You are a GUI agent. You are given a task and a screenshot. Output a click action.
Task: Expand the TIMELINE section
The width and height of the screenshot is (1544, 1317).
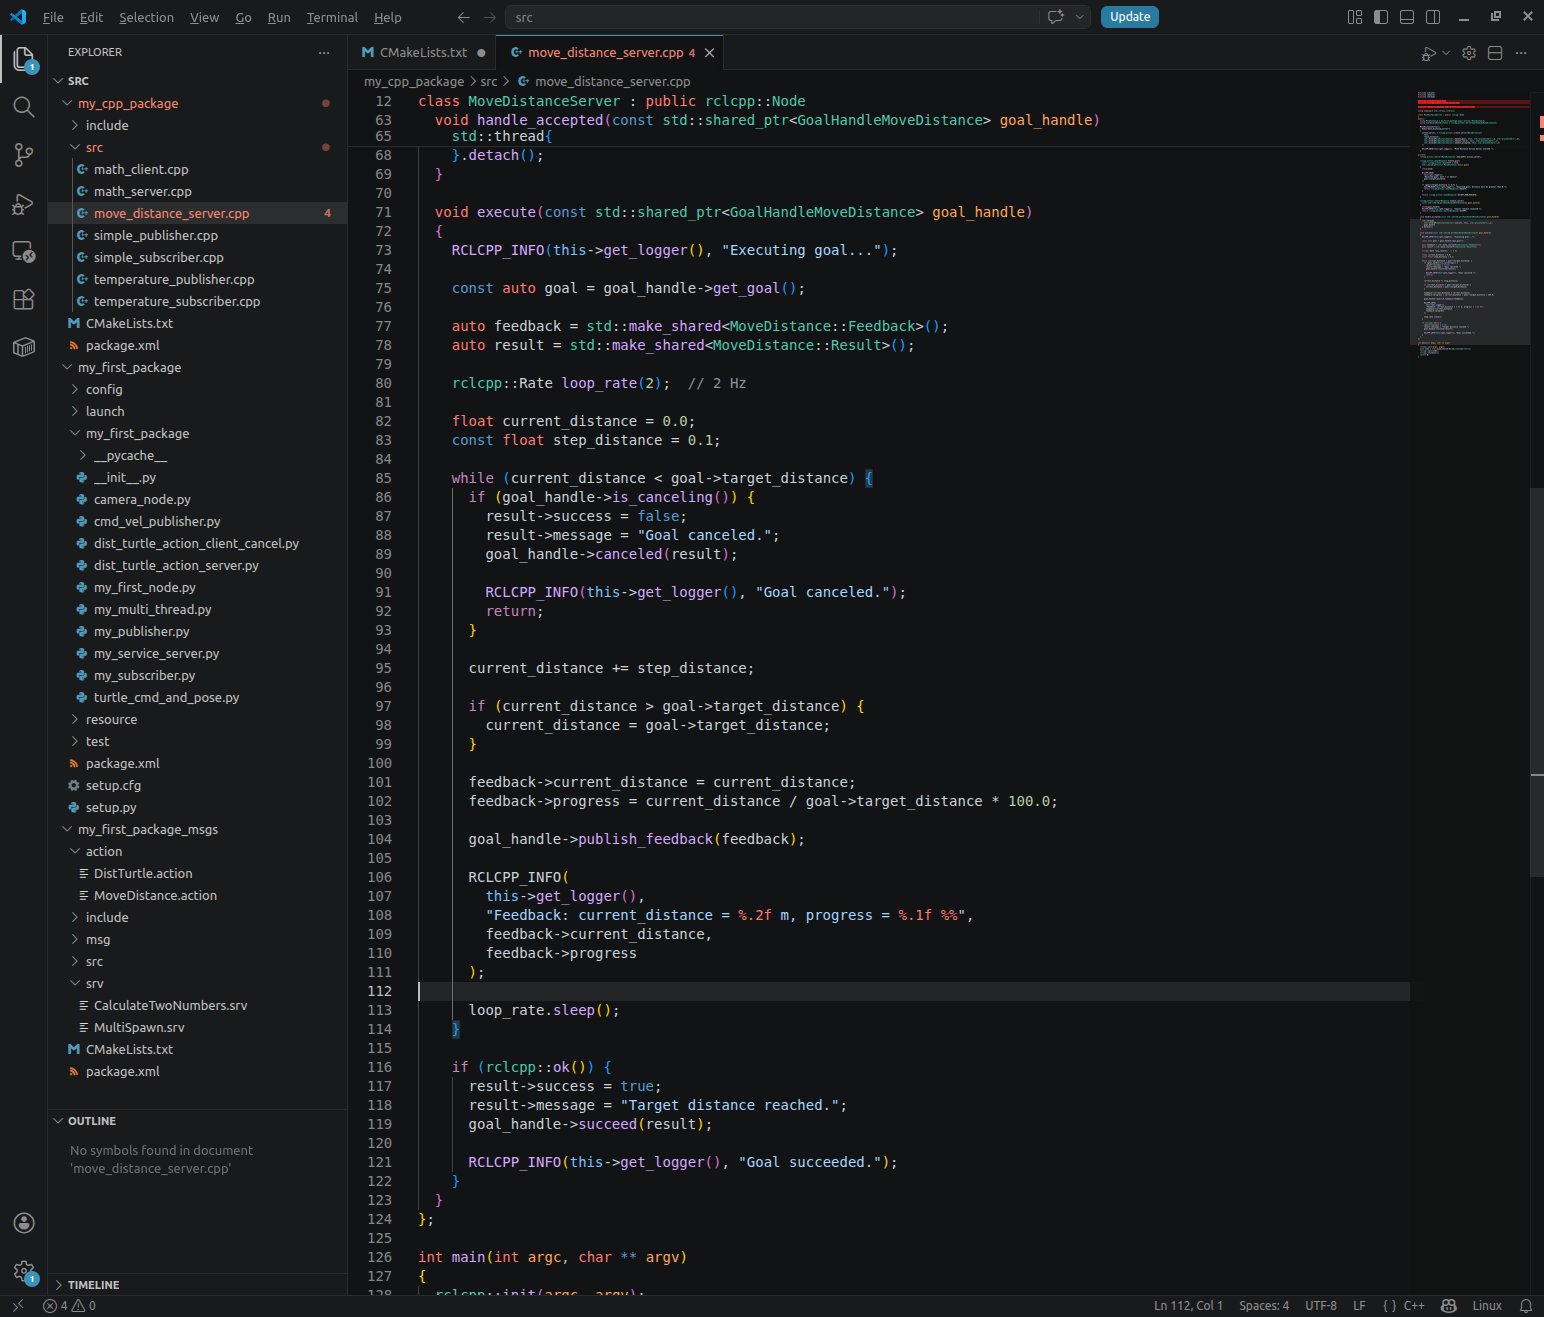coord(197,1285)
